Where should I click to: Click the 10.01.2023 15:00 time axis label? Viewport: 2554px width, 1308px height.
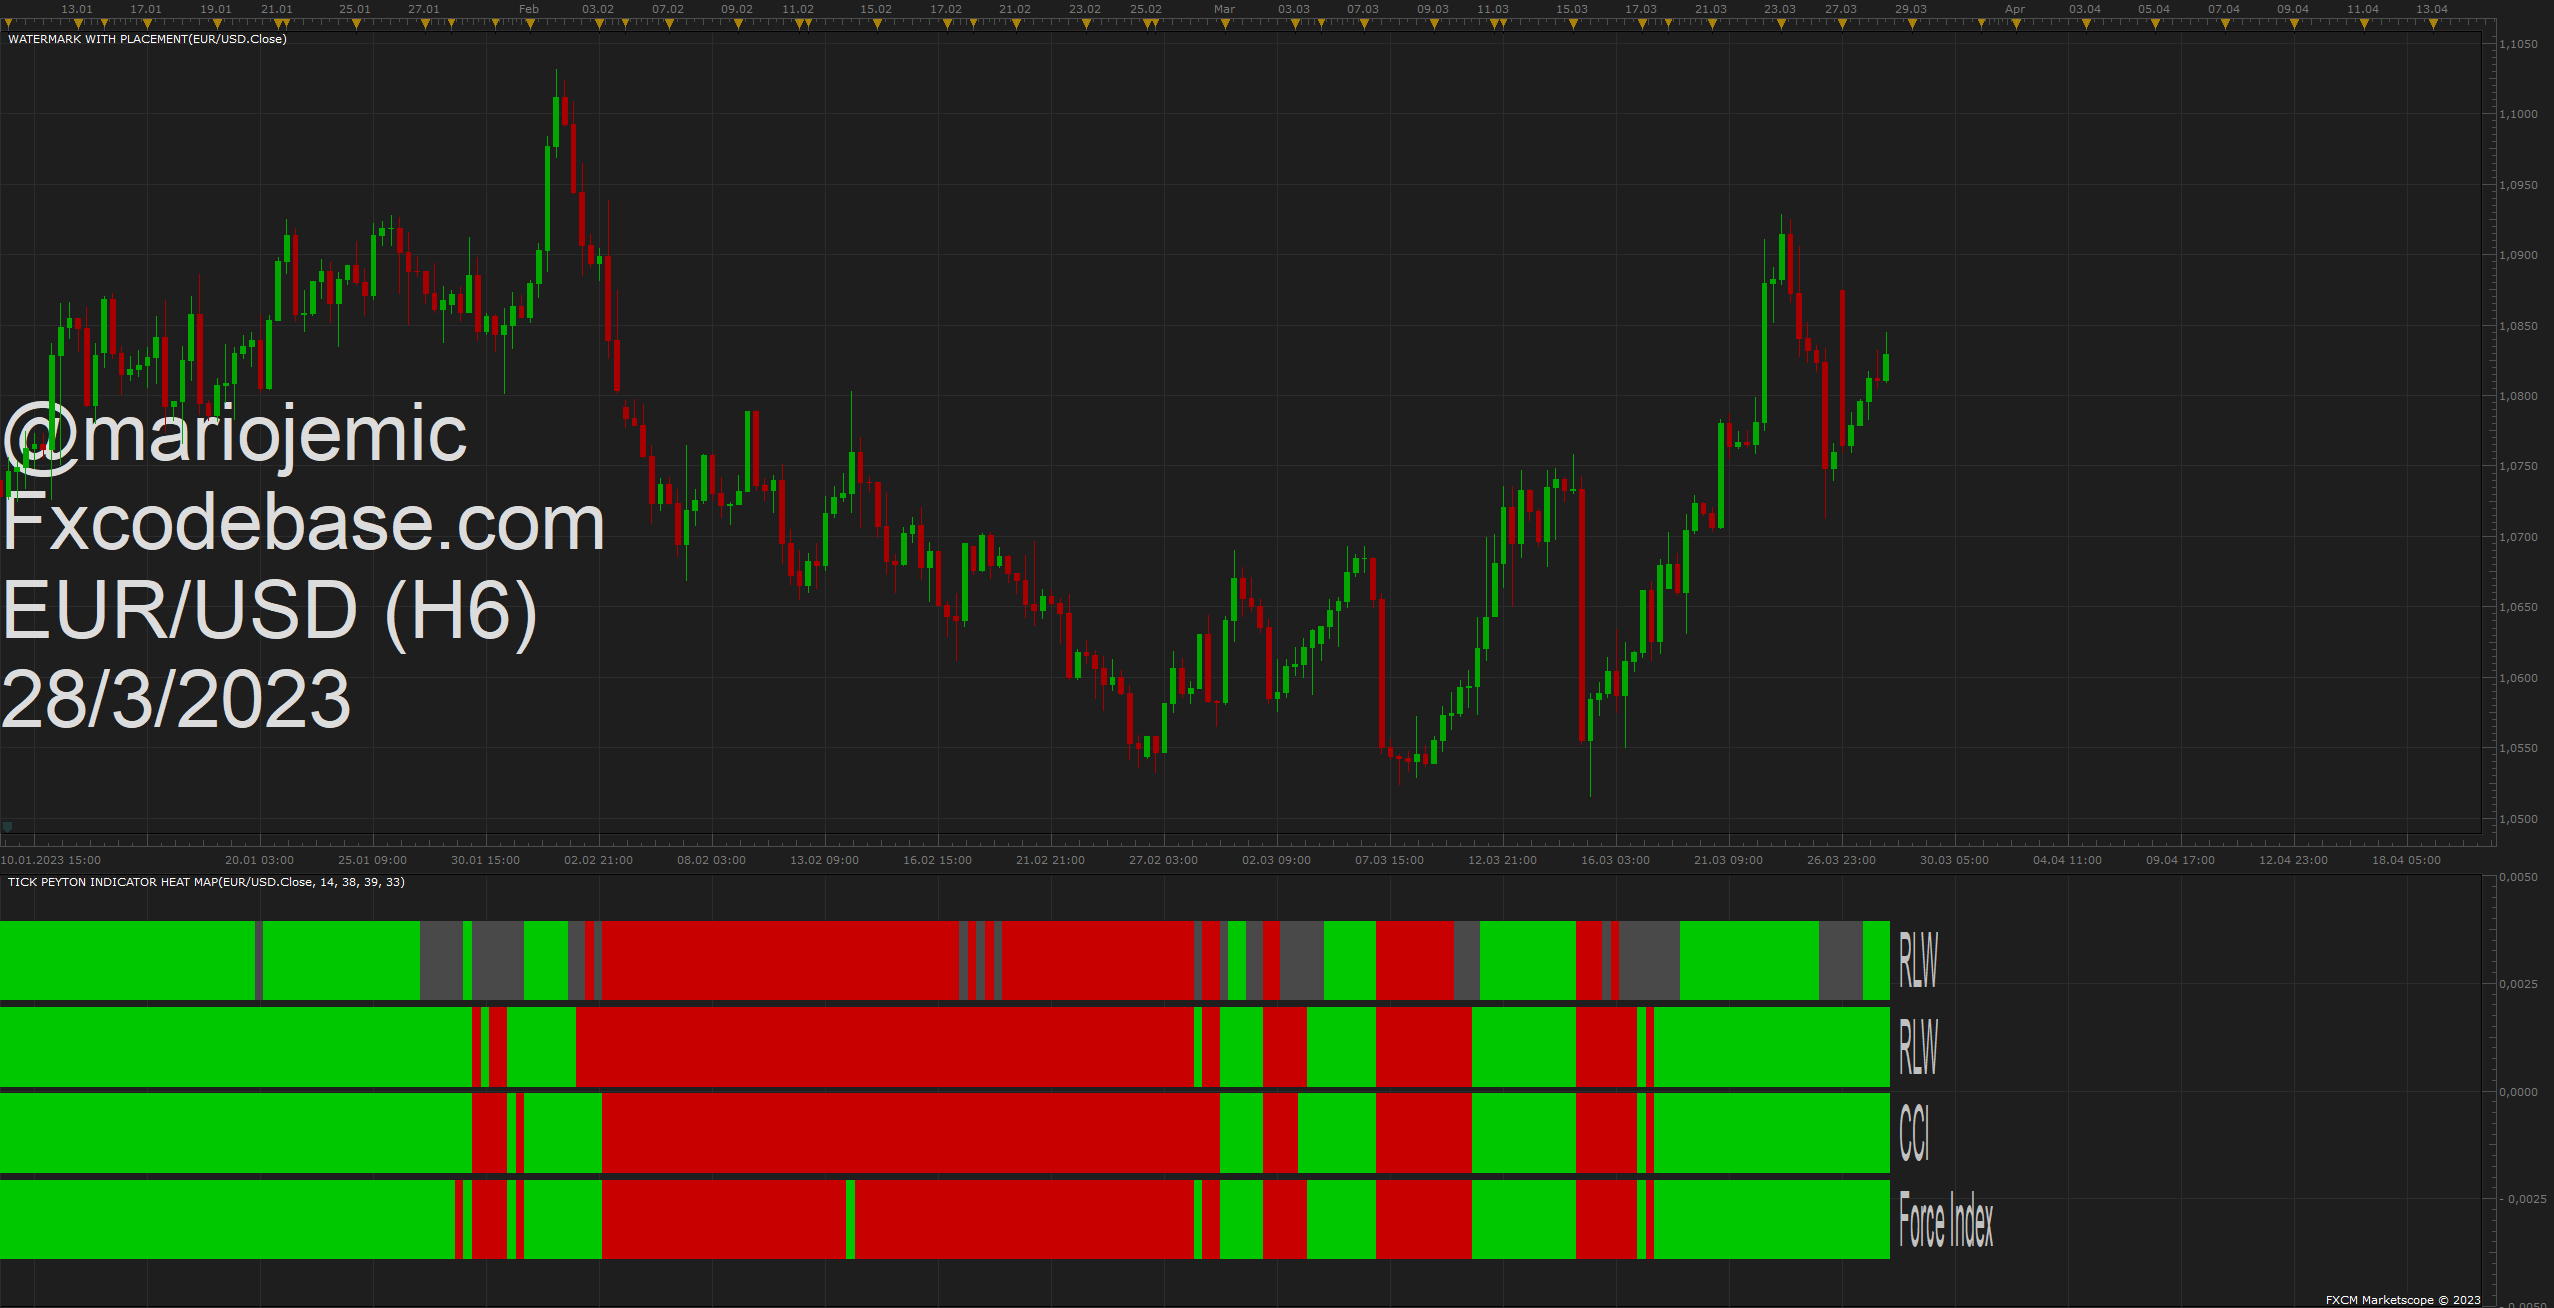coord(51,860)
